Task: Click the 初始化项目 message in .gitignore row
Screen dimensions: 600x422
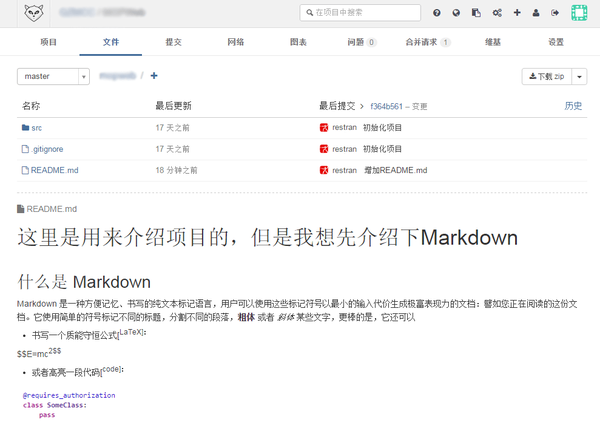Action: [382, 149]
